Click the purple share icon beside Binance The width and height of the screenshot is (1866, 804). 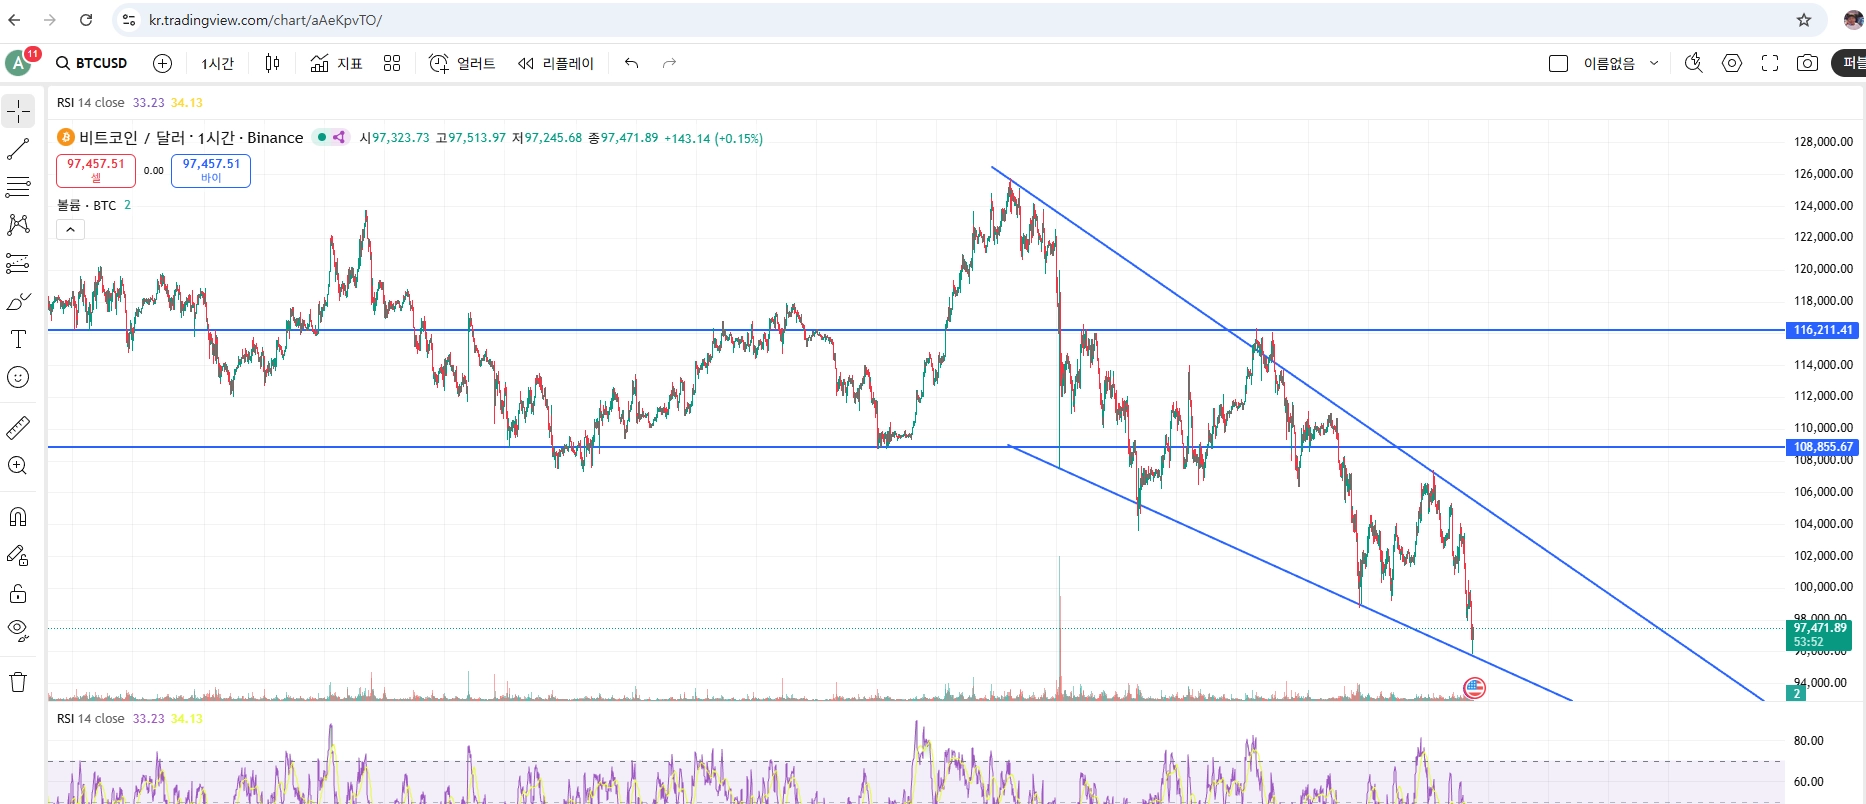tap(339, 138)
